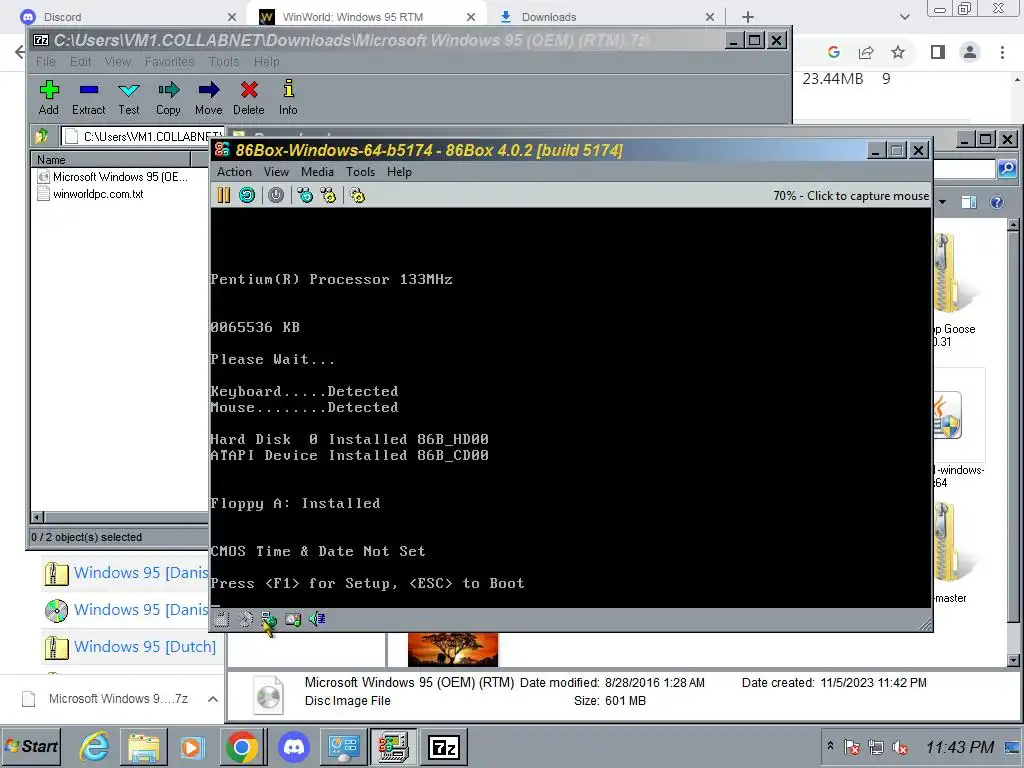This screenshot has height=768, width=1024.
Task: Open the Favorites menu in 7-Zip
Action: coord(170,61)
